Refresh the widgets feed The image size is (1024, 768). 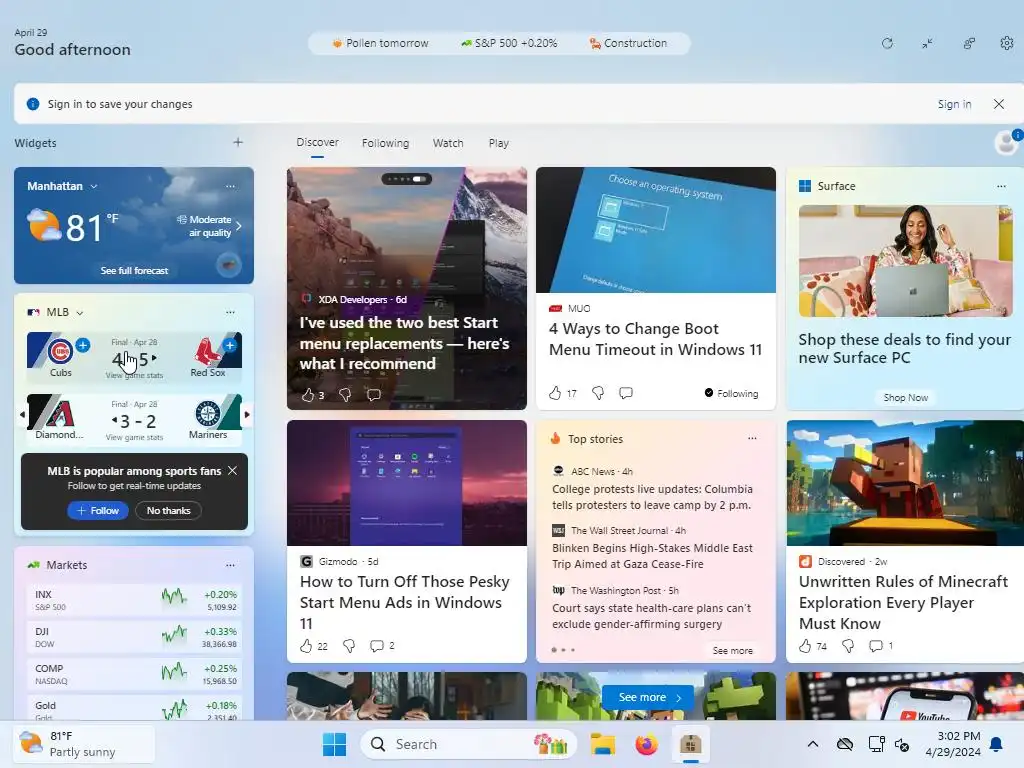point(887,44)
